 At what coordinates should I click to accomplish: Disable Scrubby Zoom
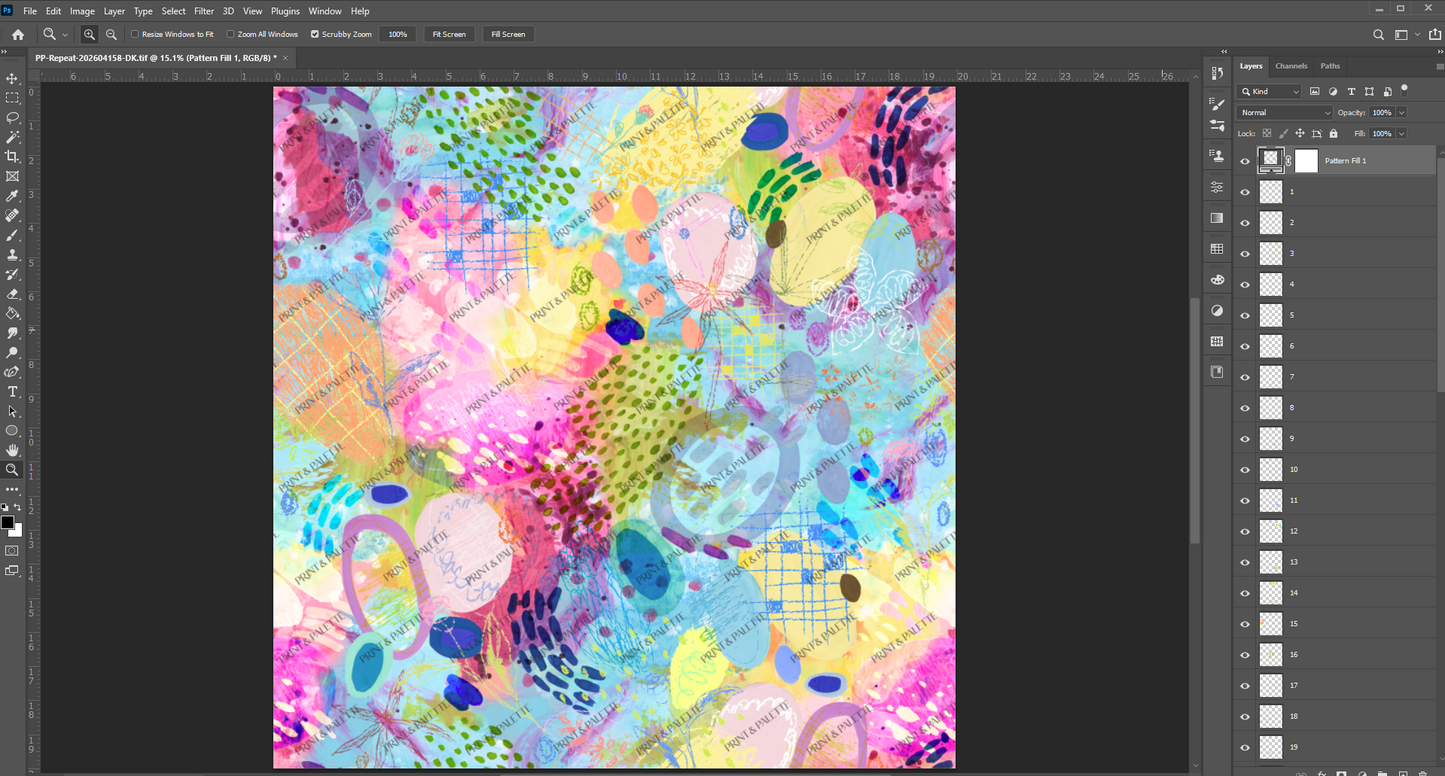coord(315,34)
